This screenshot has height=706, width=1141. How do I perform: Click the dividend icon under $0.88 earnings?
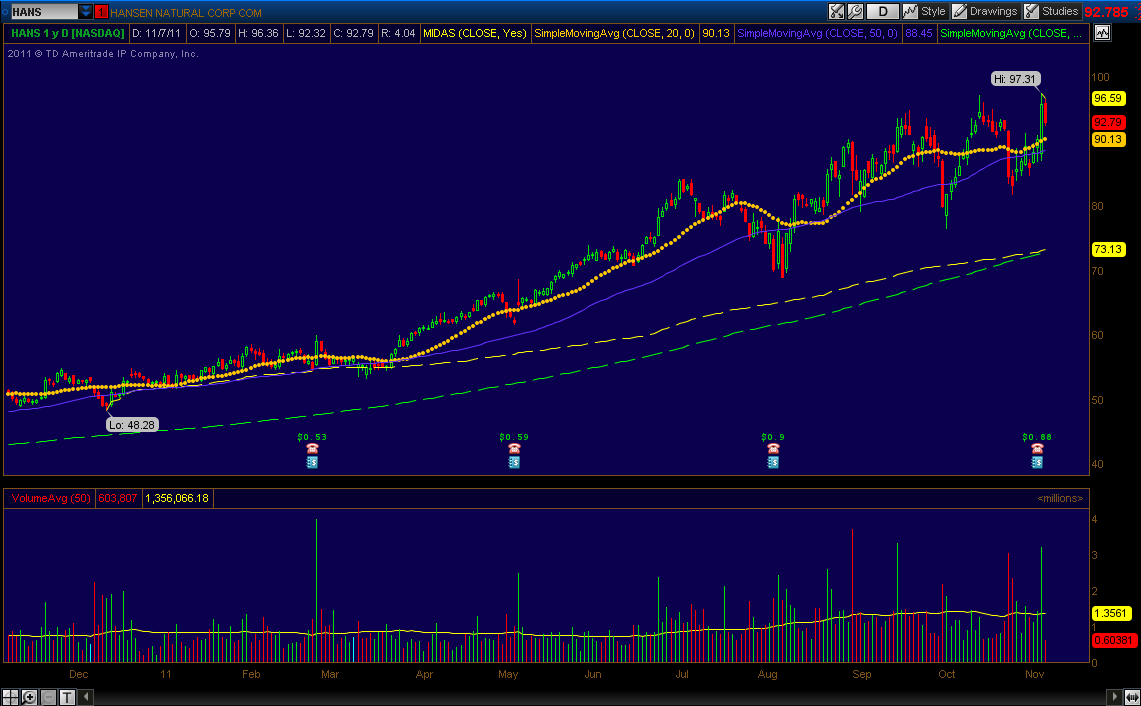[x=1037, y=462]
